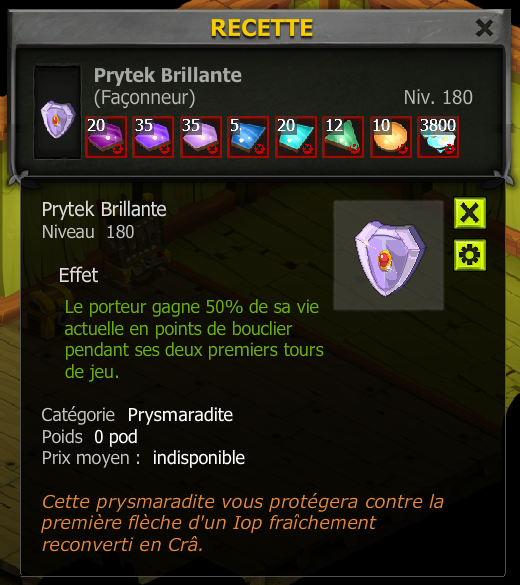
Task: Click the green triangular crystal ingredient (12)
Action: pyautogui.click(x=343, y=137)
